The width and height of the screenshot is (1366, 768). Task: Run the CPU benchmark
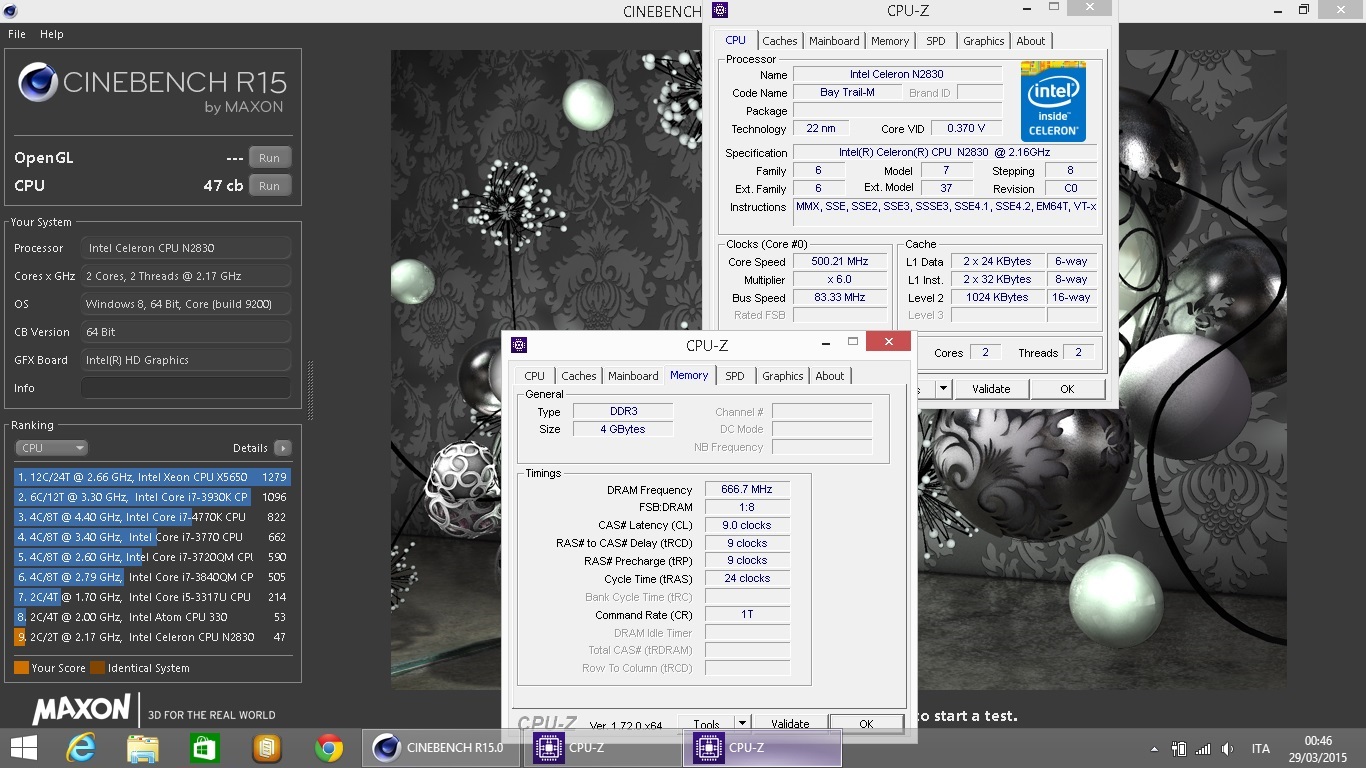pos(270,186)
